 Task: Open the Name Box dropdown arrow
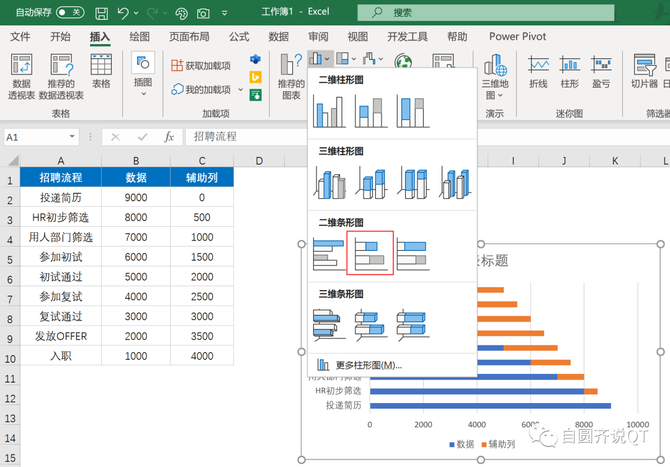point(72,137)
